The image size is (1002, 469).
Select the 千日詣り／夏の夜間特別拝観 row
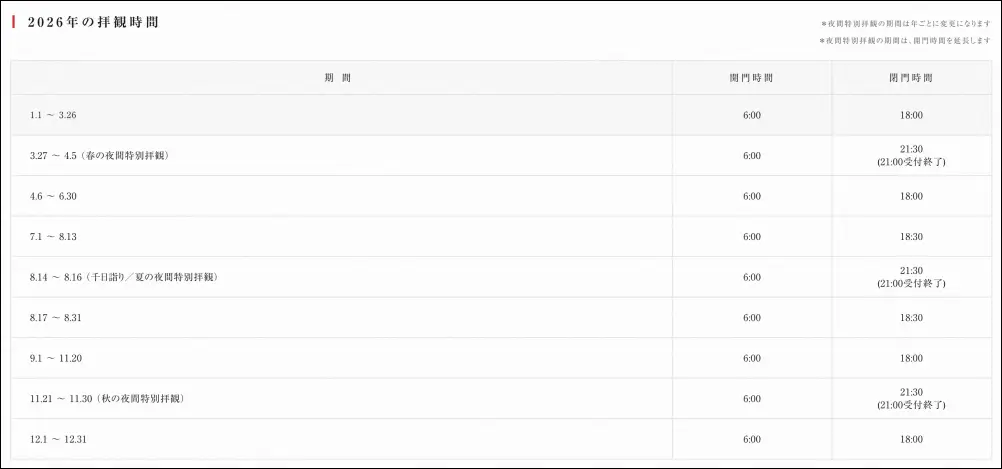click(123, 277)
